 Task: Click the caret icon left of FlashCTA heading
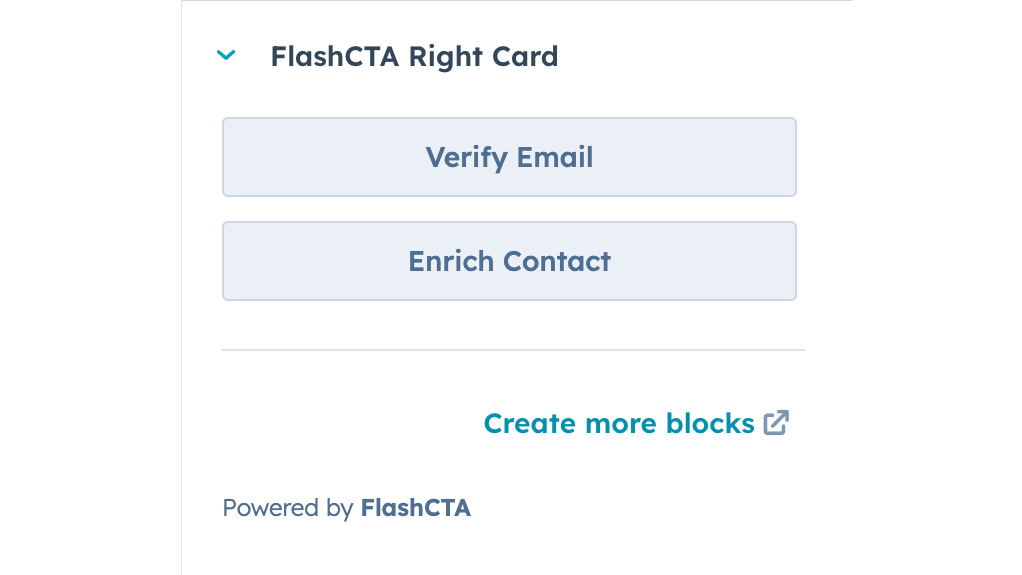227,56
